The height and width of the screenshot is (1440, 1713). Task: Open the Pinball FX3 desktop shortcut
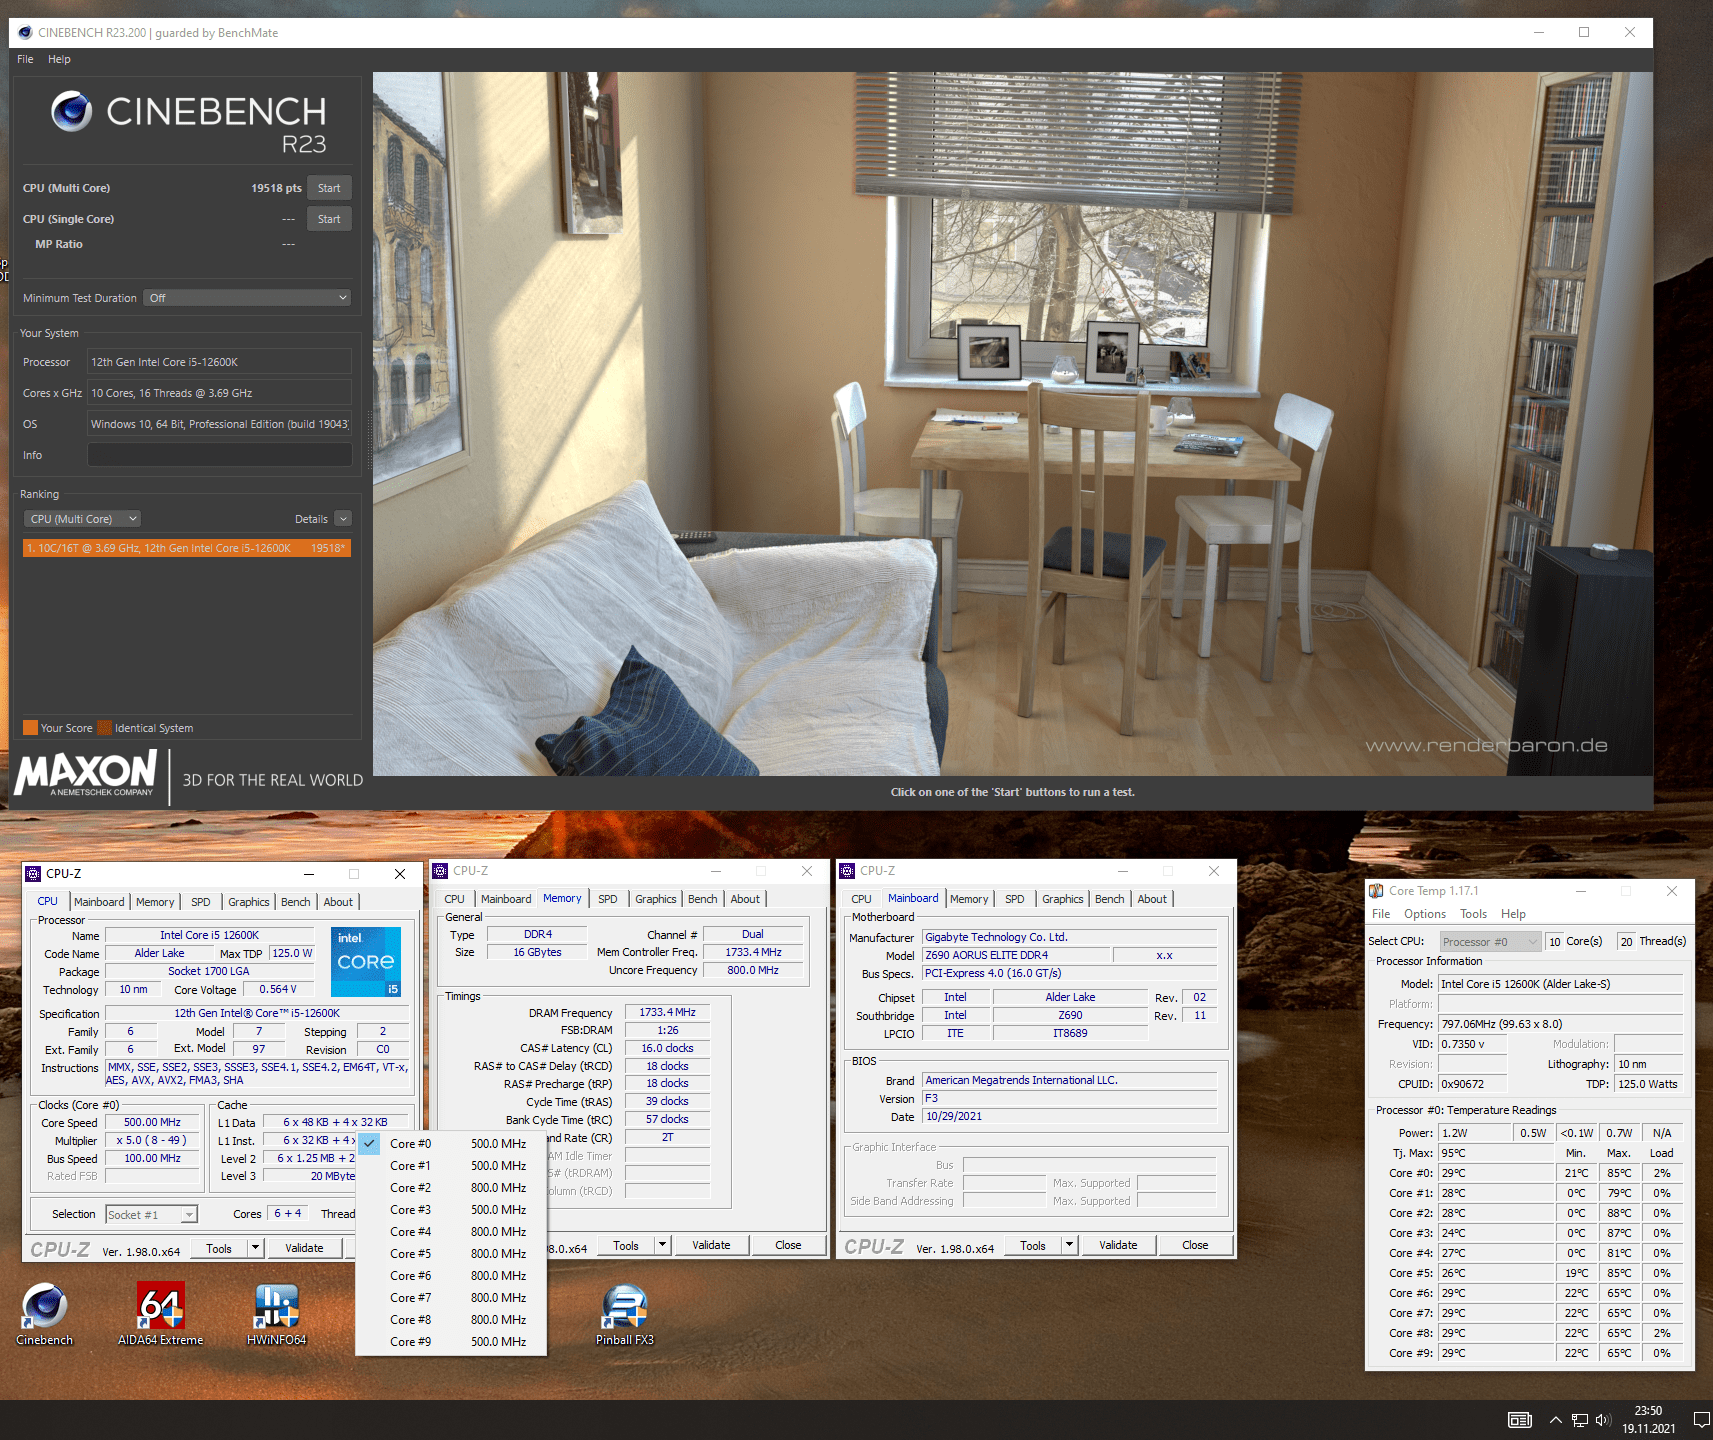(625, 1314)
